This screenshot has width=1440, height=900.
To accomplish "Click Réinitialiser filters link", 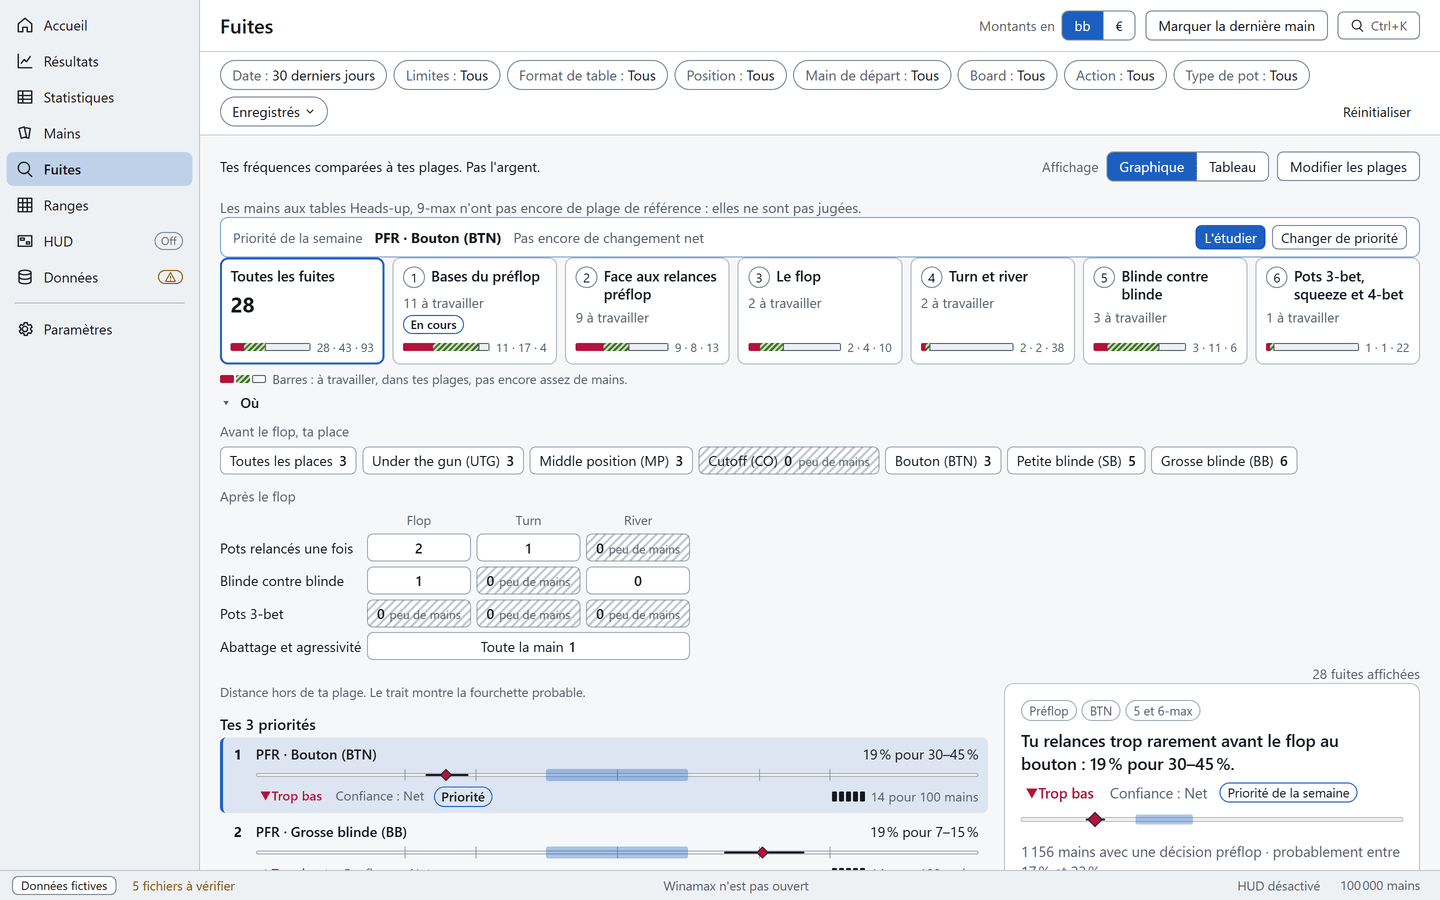I will [1376, 112].
